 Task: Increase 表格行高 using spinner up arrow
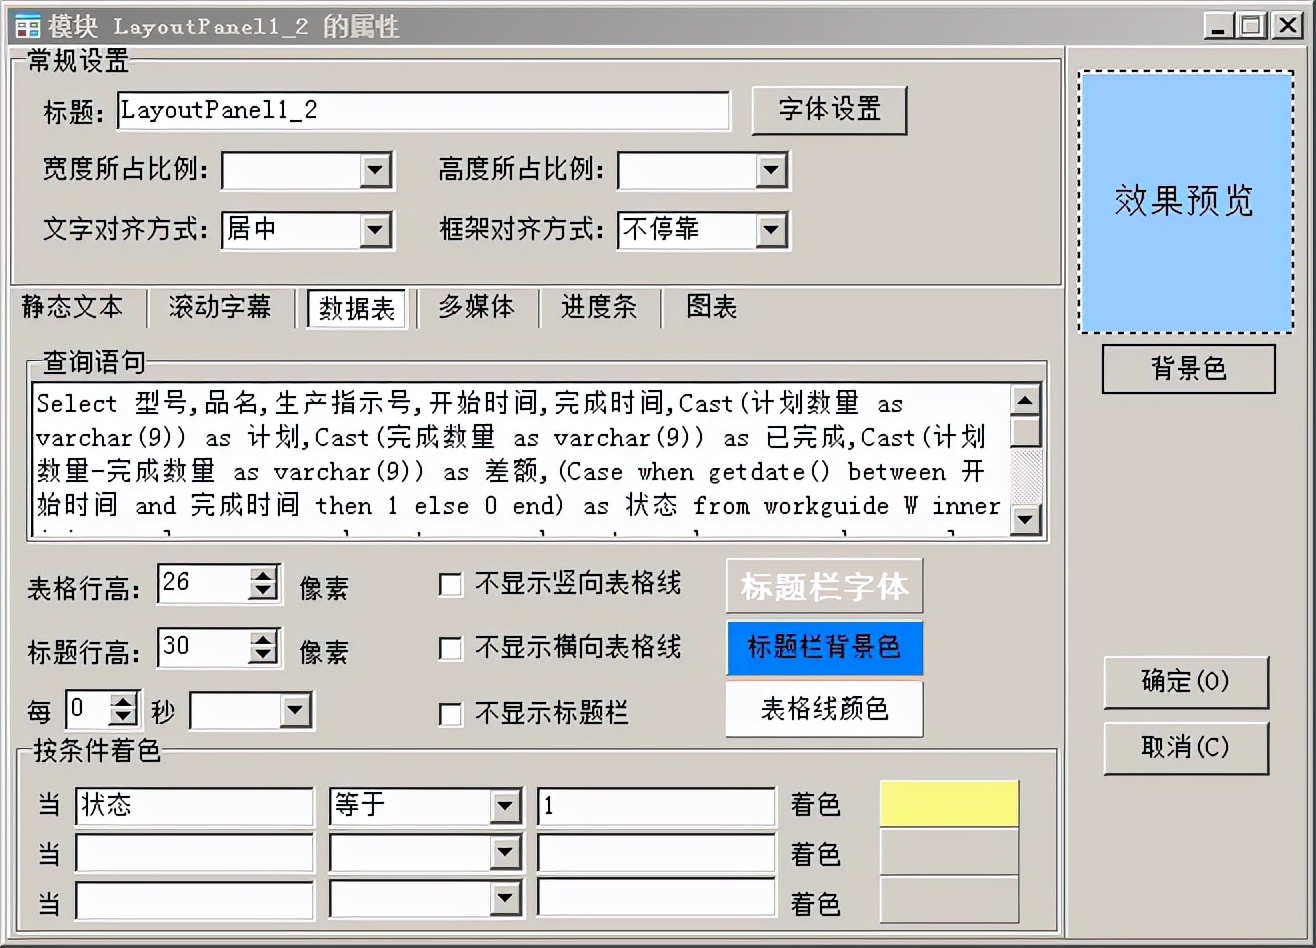(263, 576)
